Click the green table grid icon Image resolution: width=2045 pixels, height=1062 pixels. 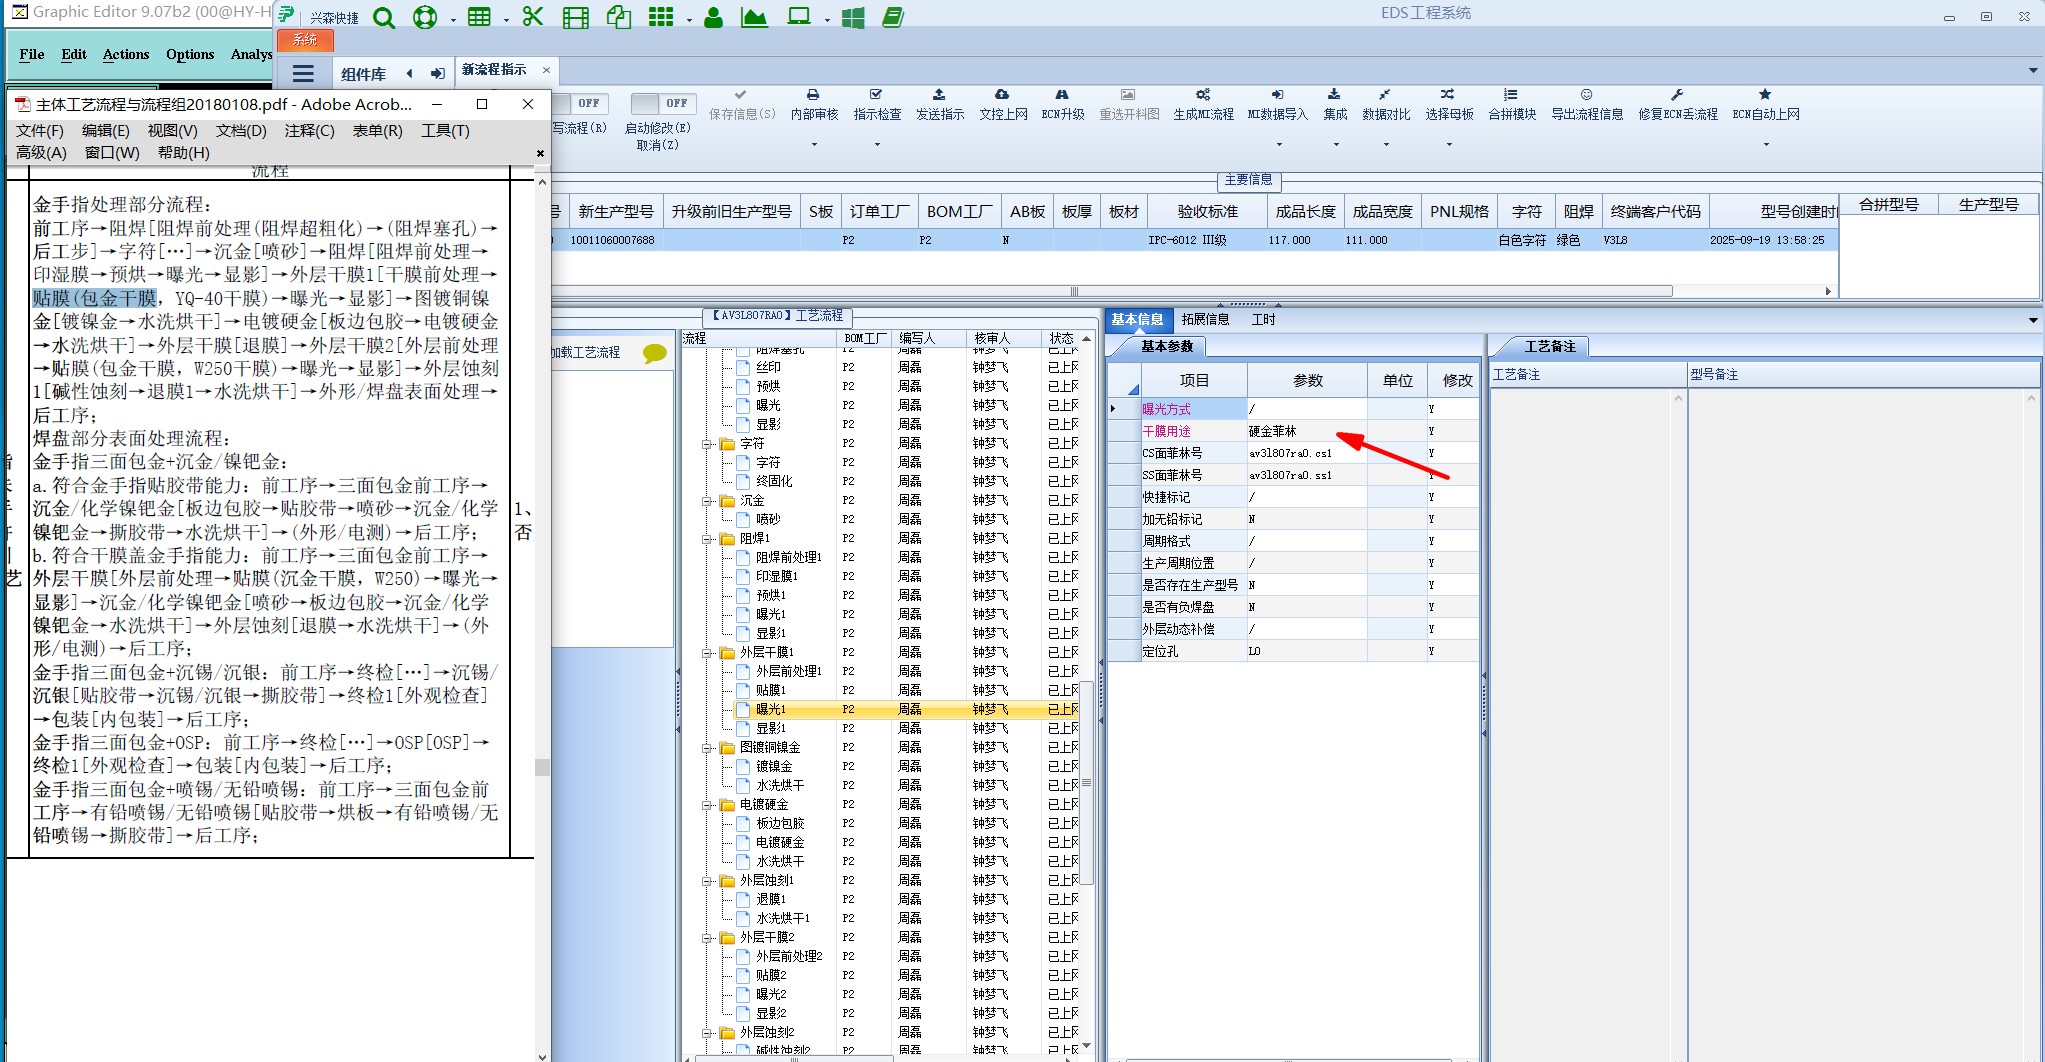tap(479, 17)
